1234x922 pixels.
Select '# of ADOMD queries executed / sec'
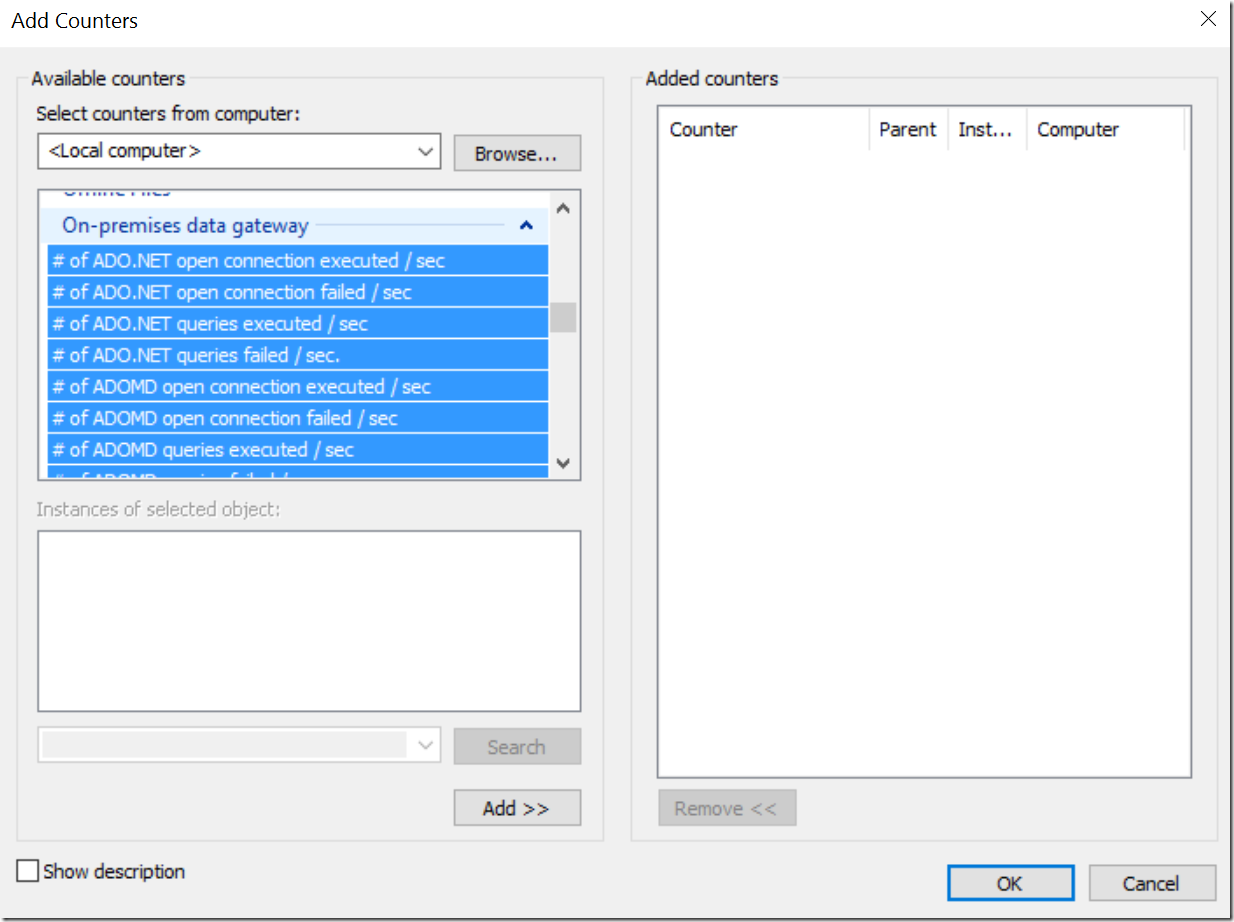[x=298, y=450]
